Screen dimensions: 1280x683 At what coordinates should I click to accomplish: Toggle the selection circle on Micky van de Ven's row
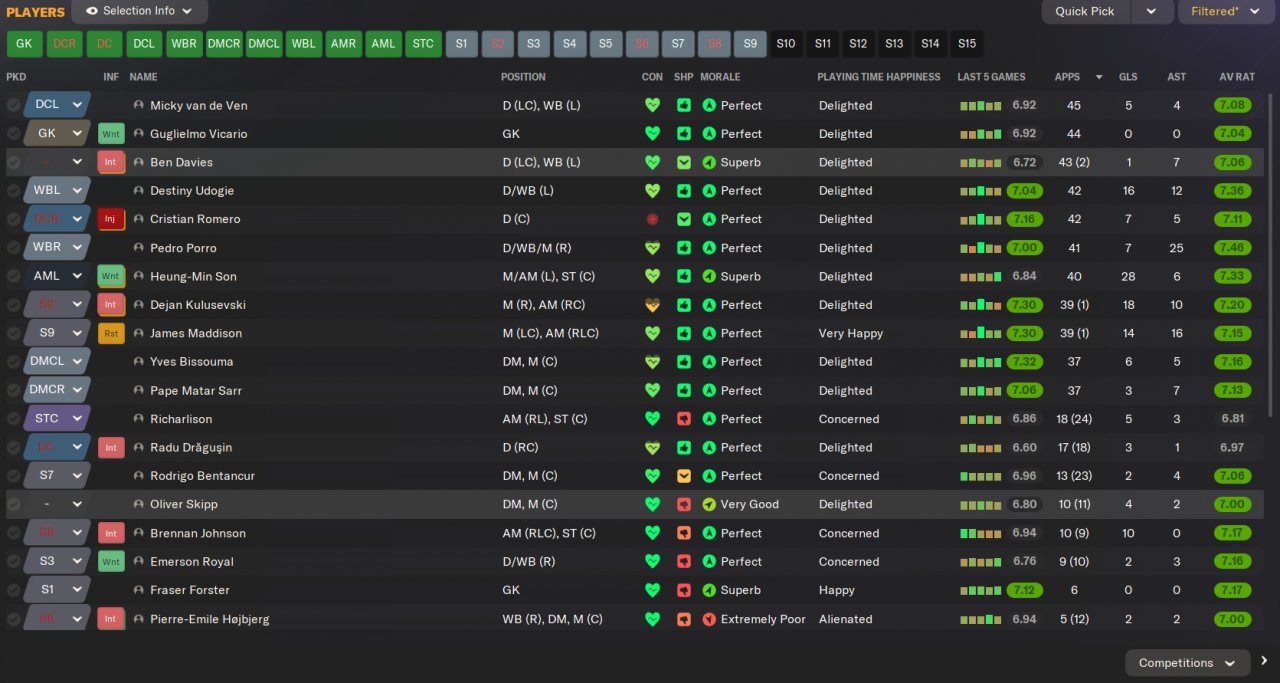pyautogui.click(x=13, y=105)
